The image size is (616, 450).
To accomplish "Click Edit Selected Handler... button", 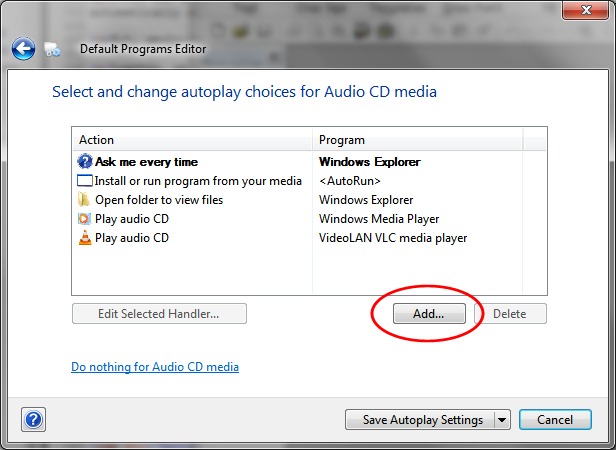I will point(159,314).
